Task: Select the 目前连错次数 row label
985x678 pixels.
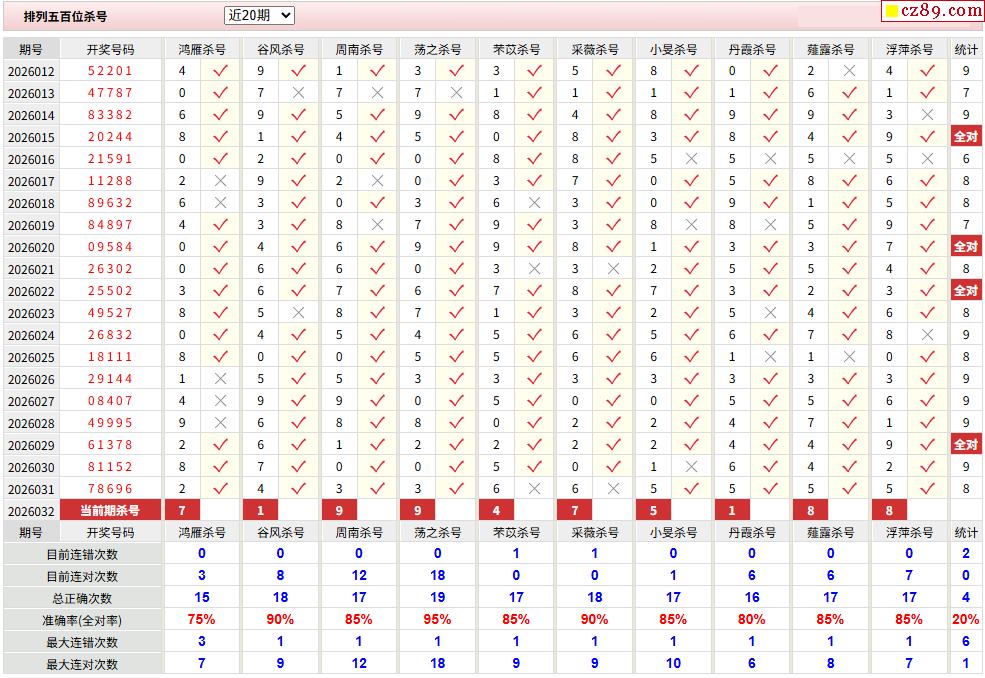Action: coord(82,555)
